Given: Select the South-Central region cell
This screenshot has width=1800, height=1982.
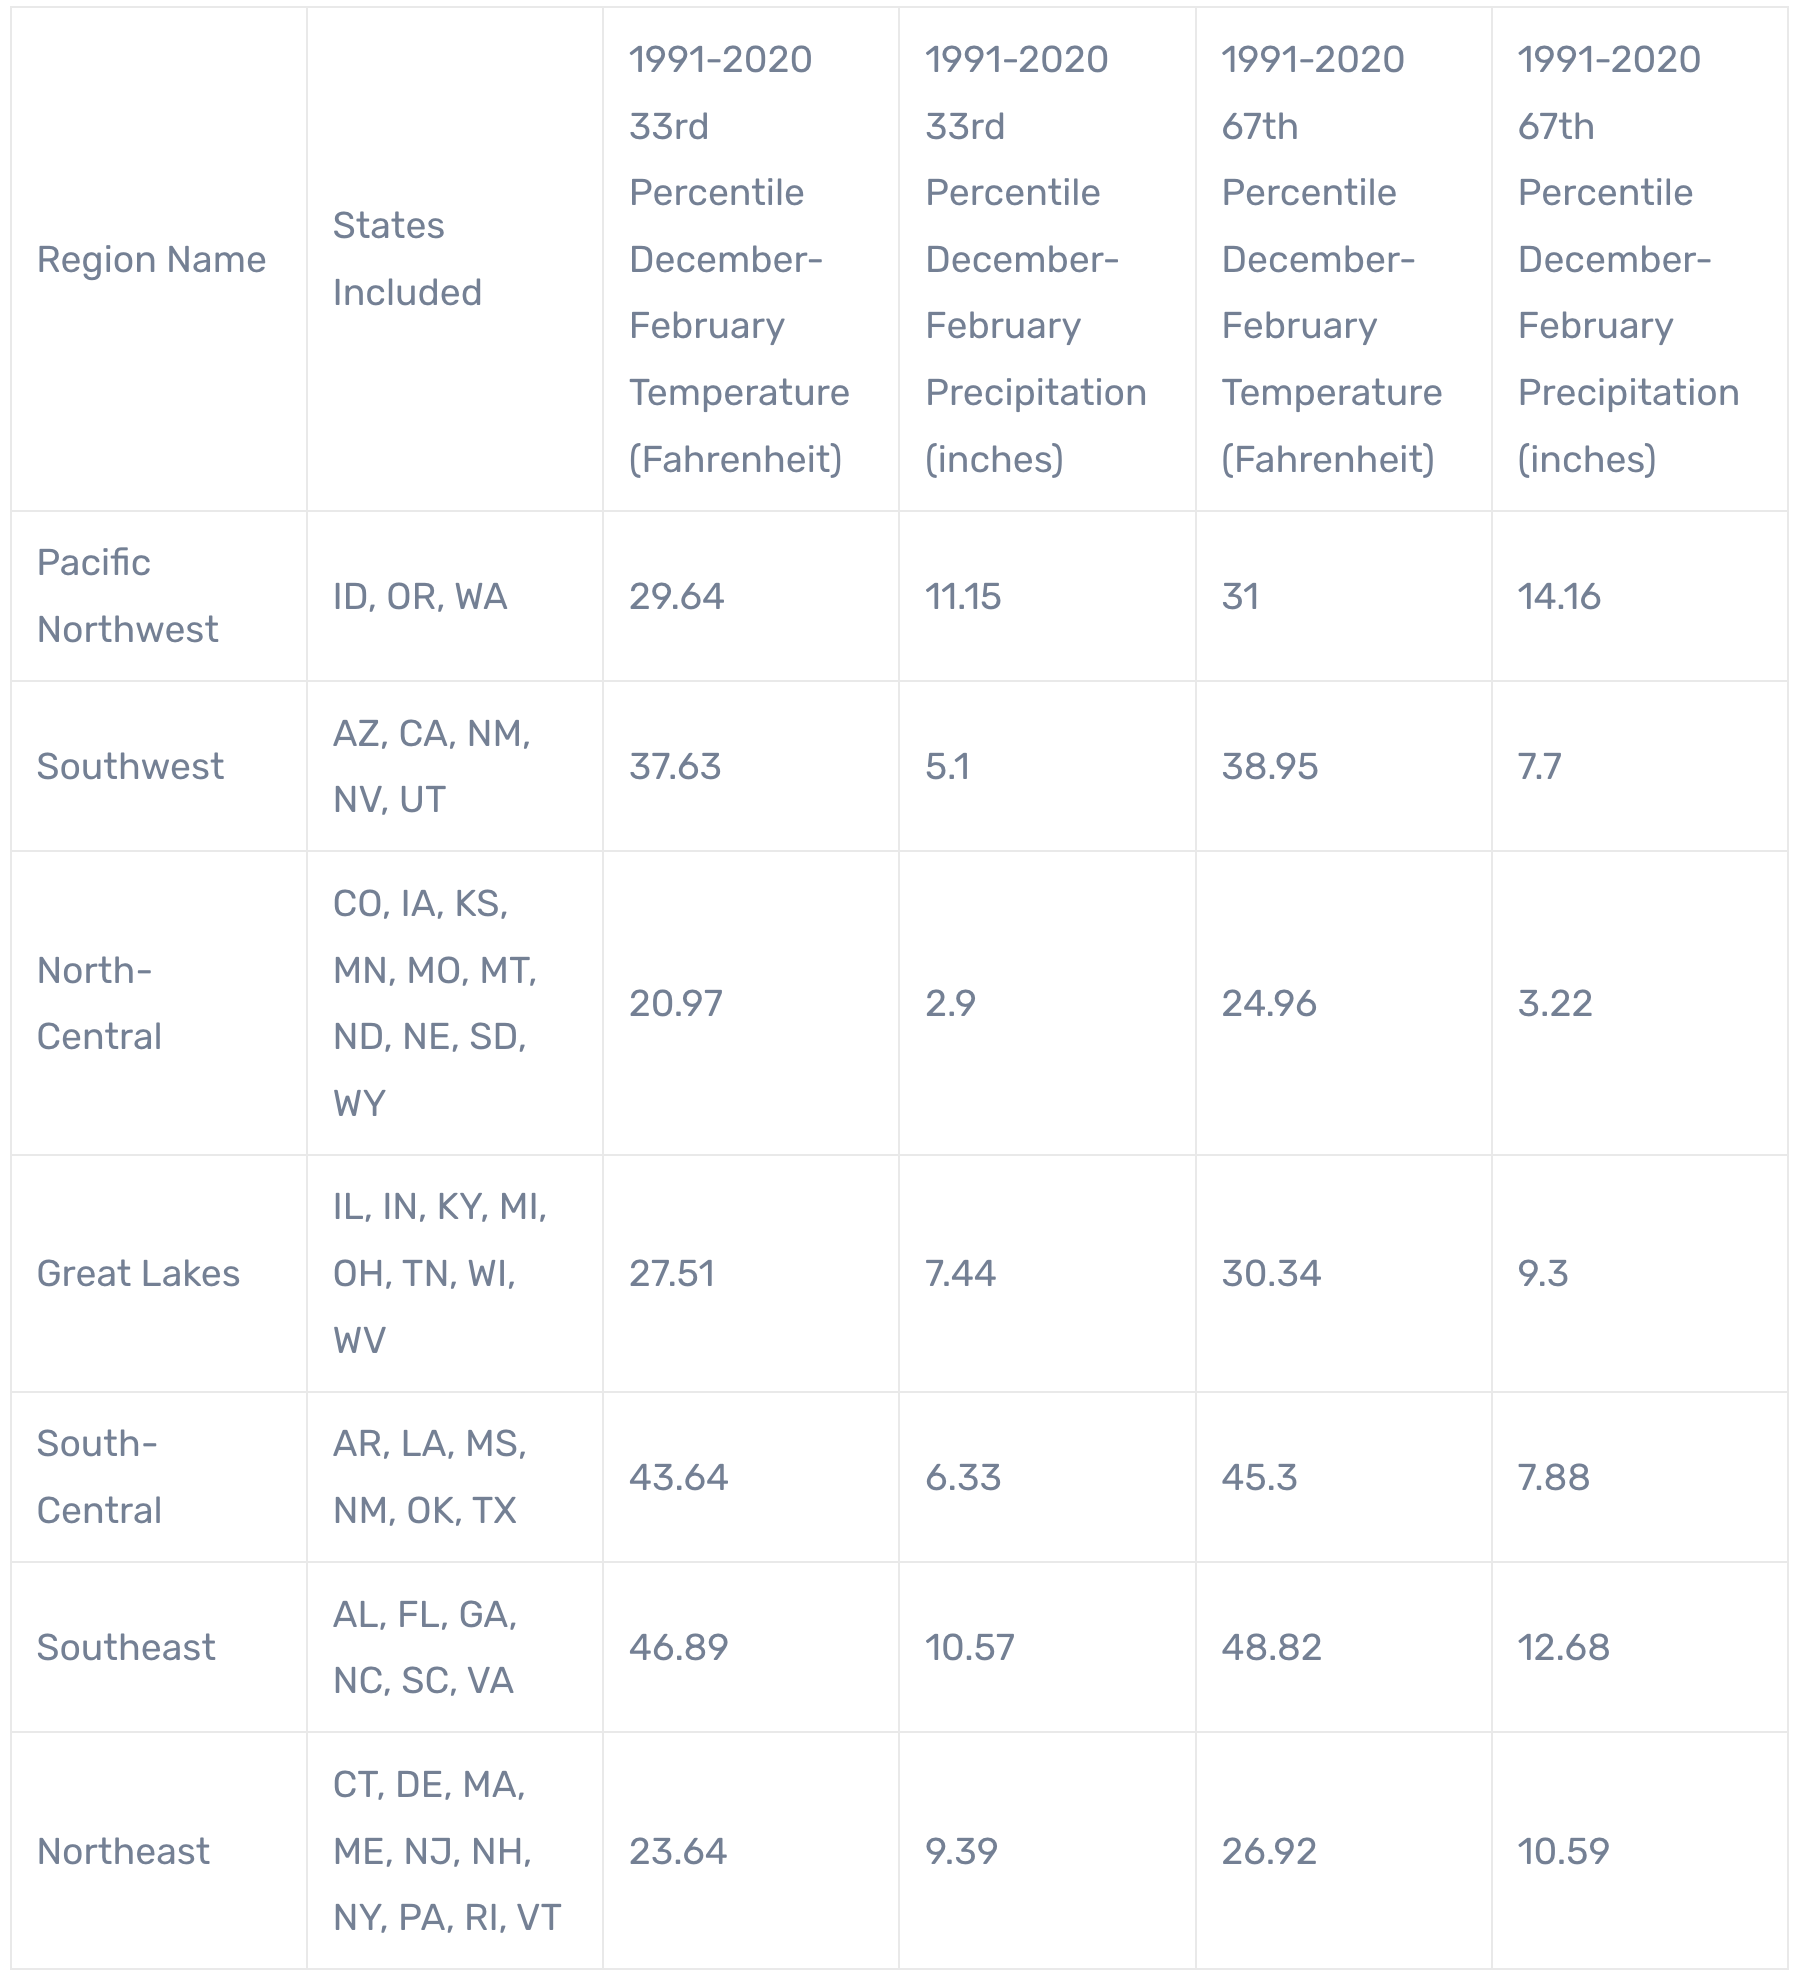Looking at the screenshot, I should click(99, 1477).
